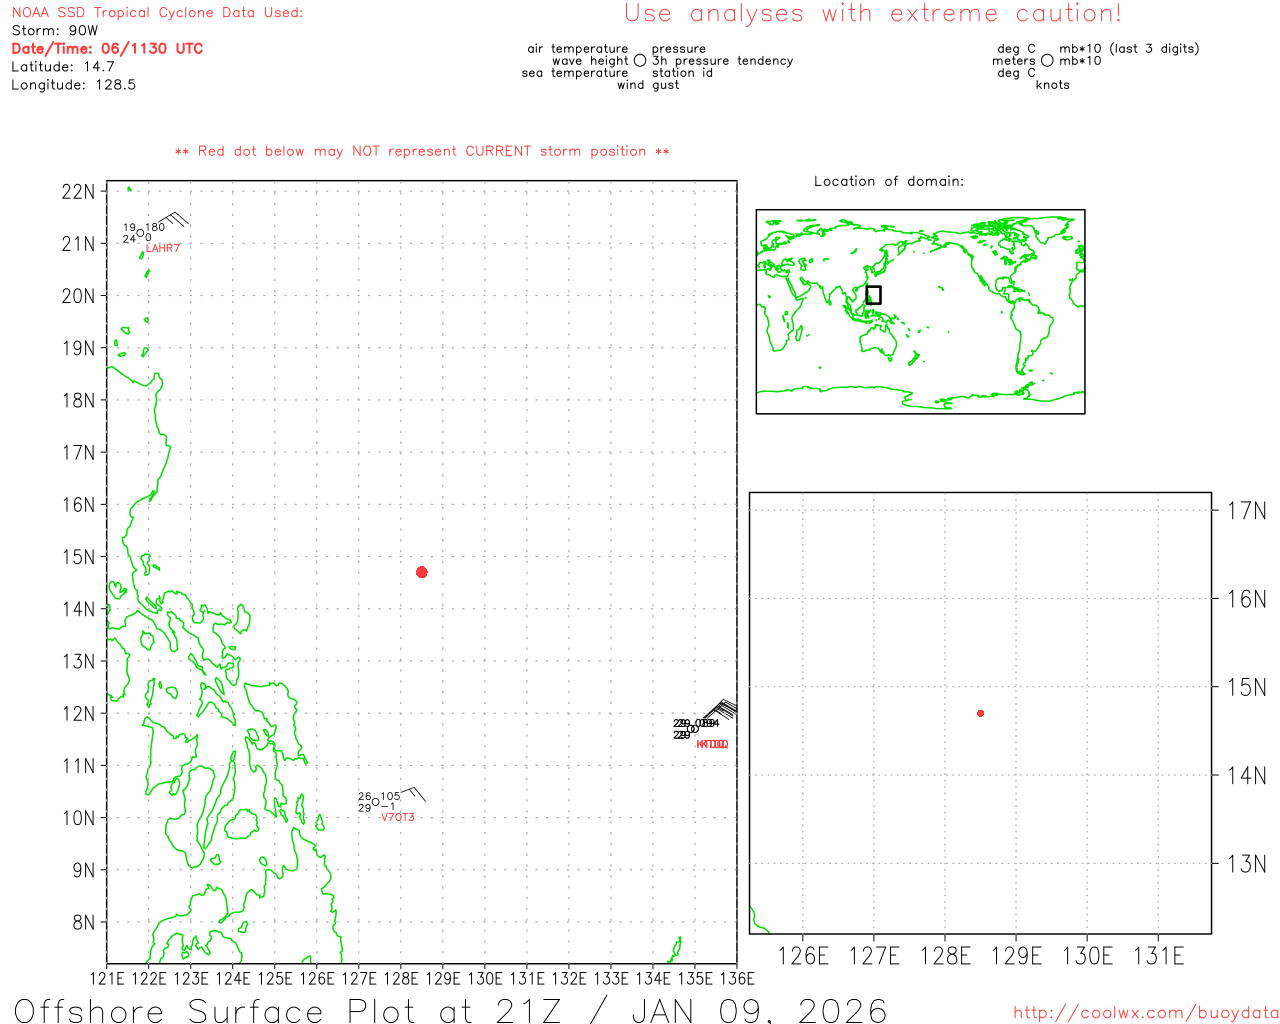Click the V7QT3 station circle marker
Viewport: 1280px width, 1024px height.
point(375,802)
